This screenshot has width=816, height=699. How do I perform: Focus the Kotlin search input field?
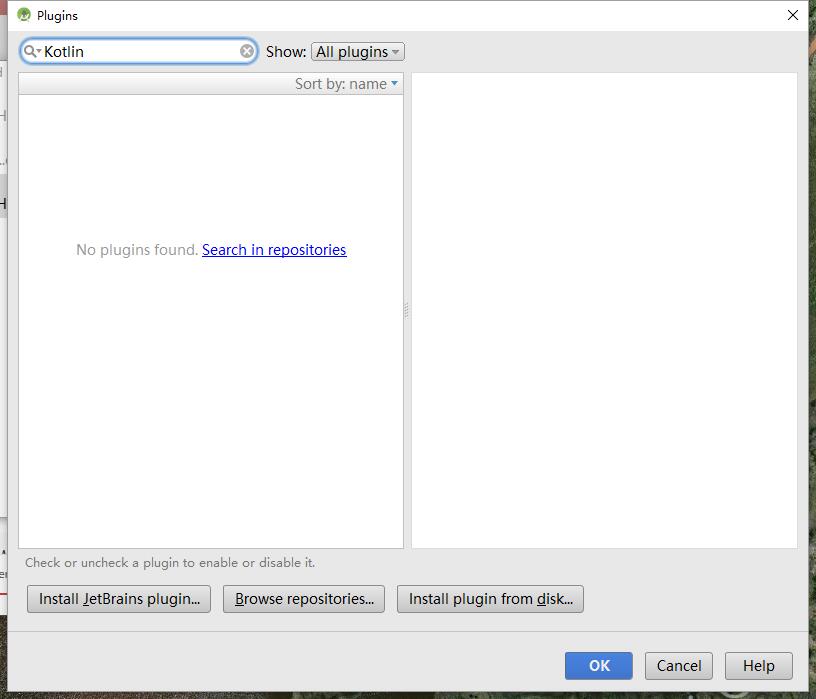pos(141,52)
